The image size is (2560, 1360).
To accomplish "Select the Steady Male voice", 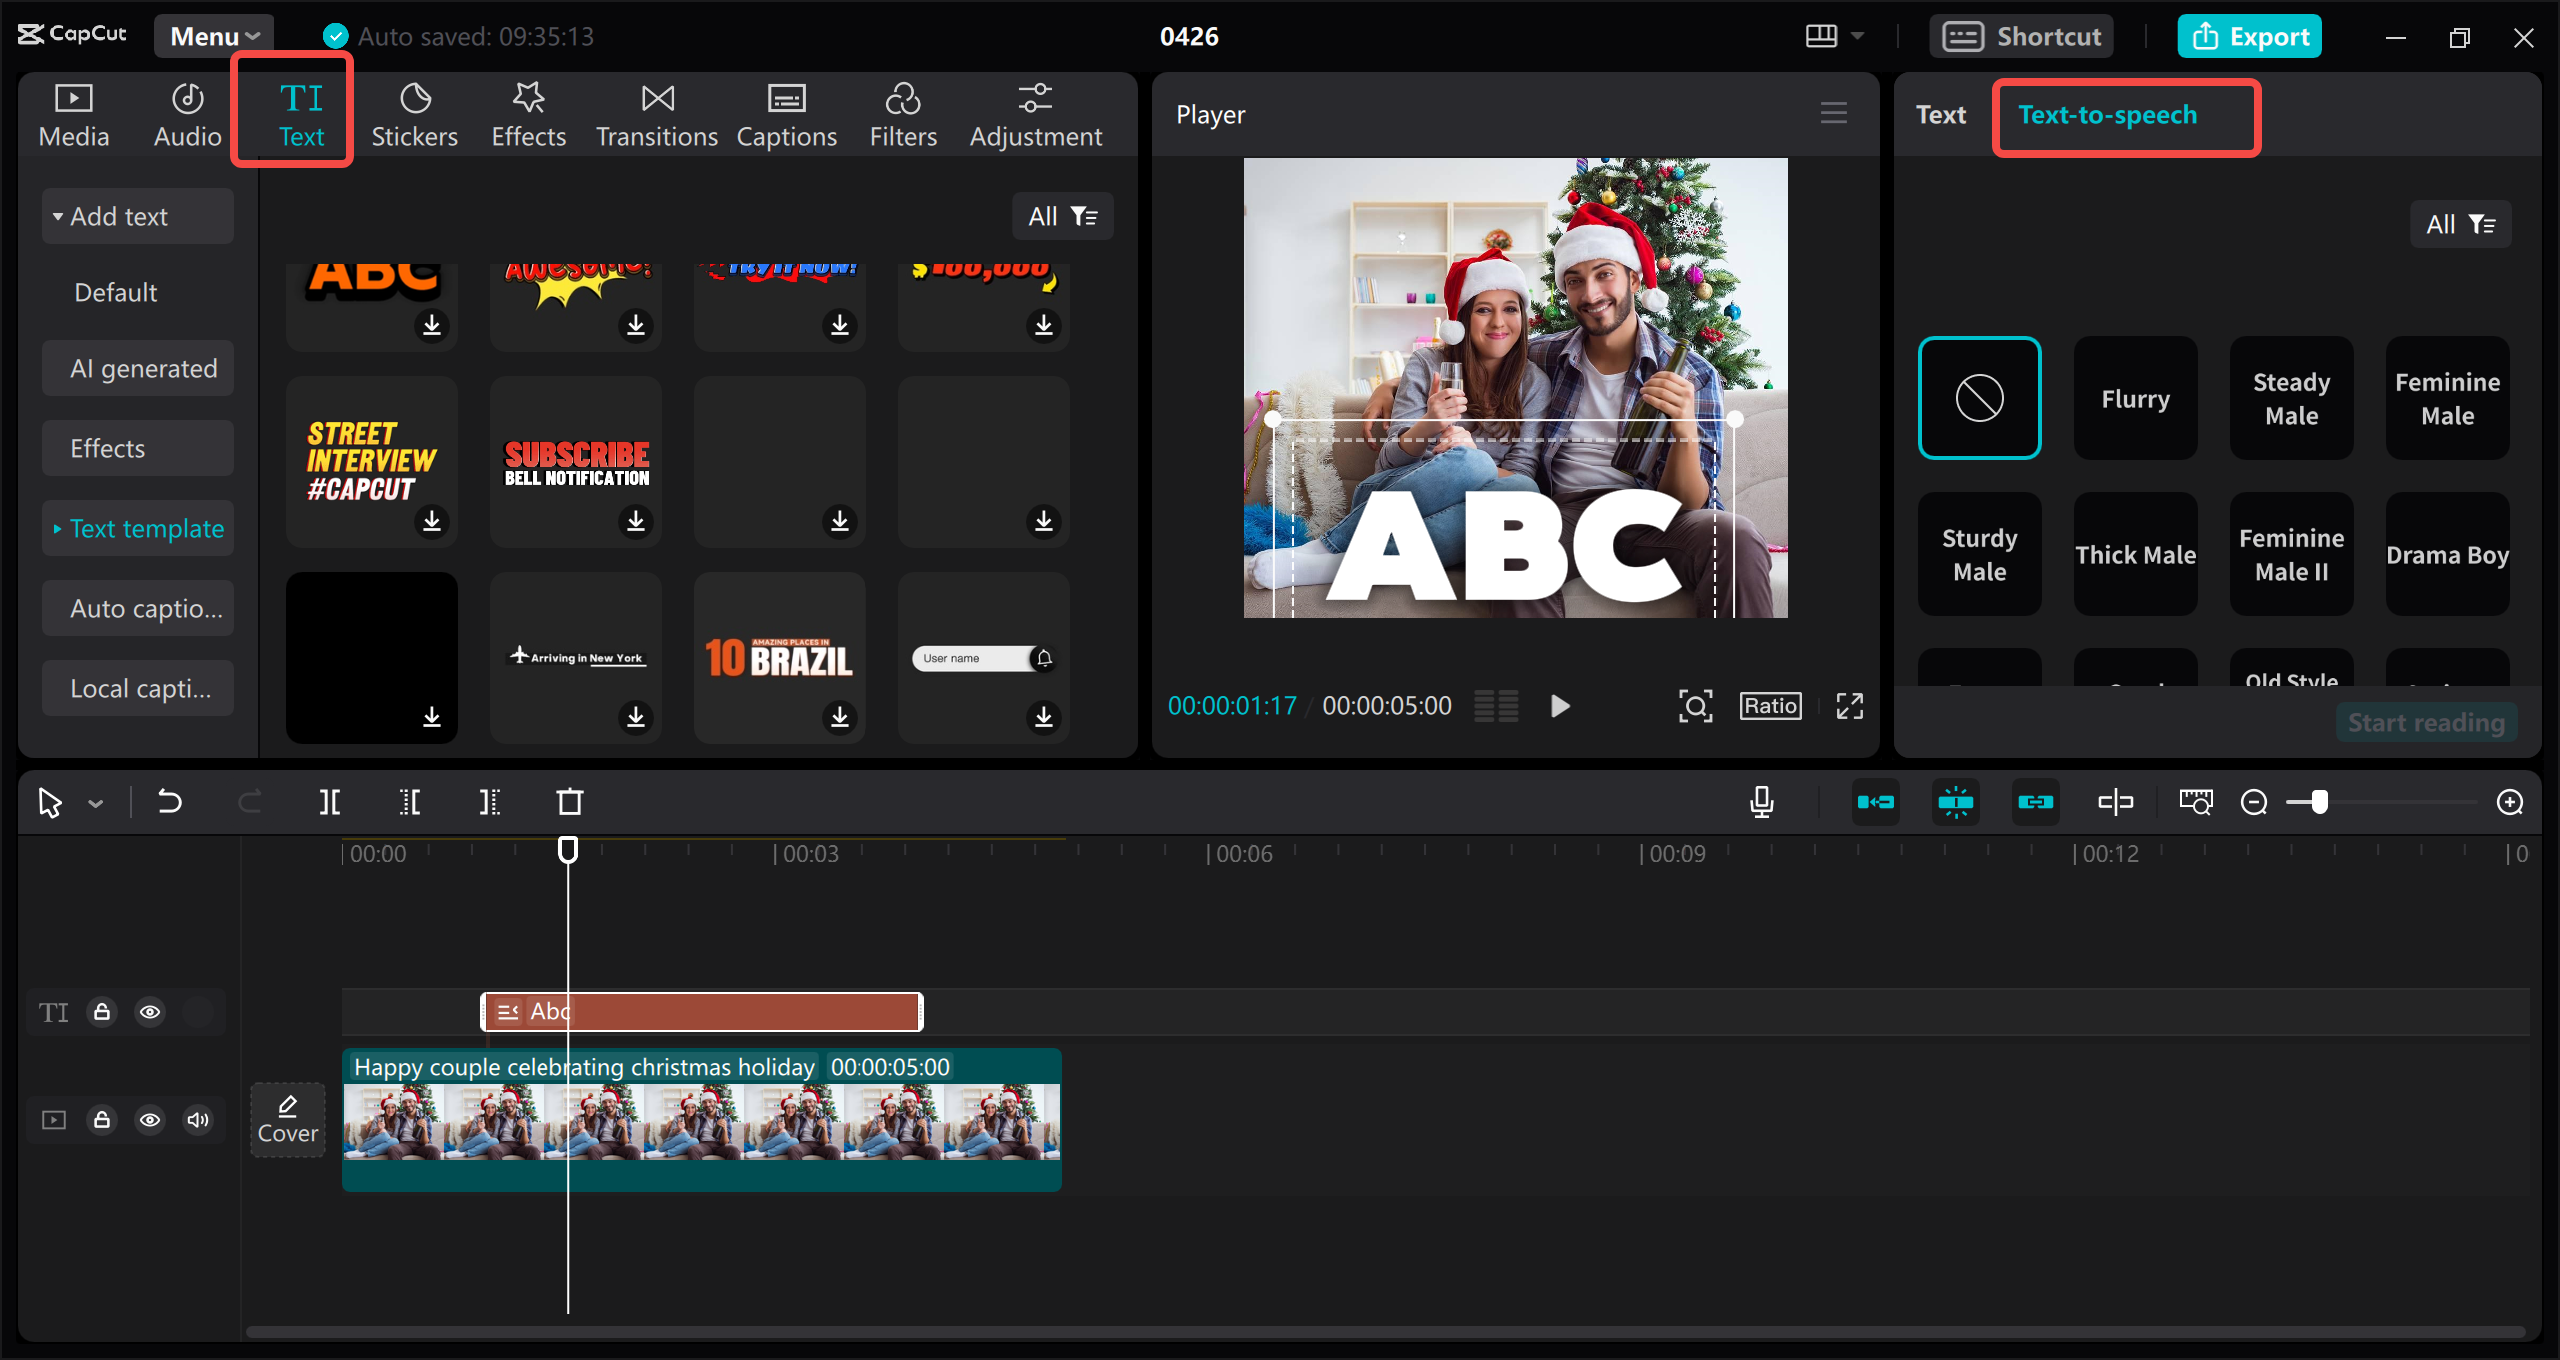I will pos(2291,398).
